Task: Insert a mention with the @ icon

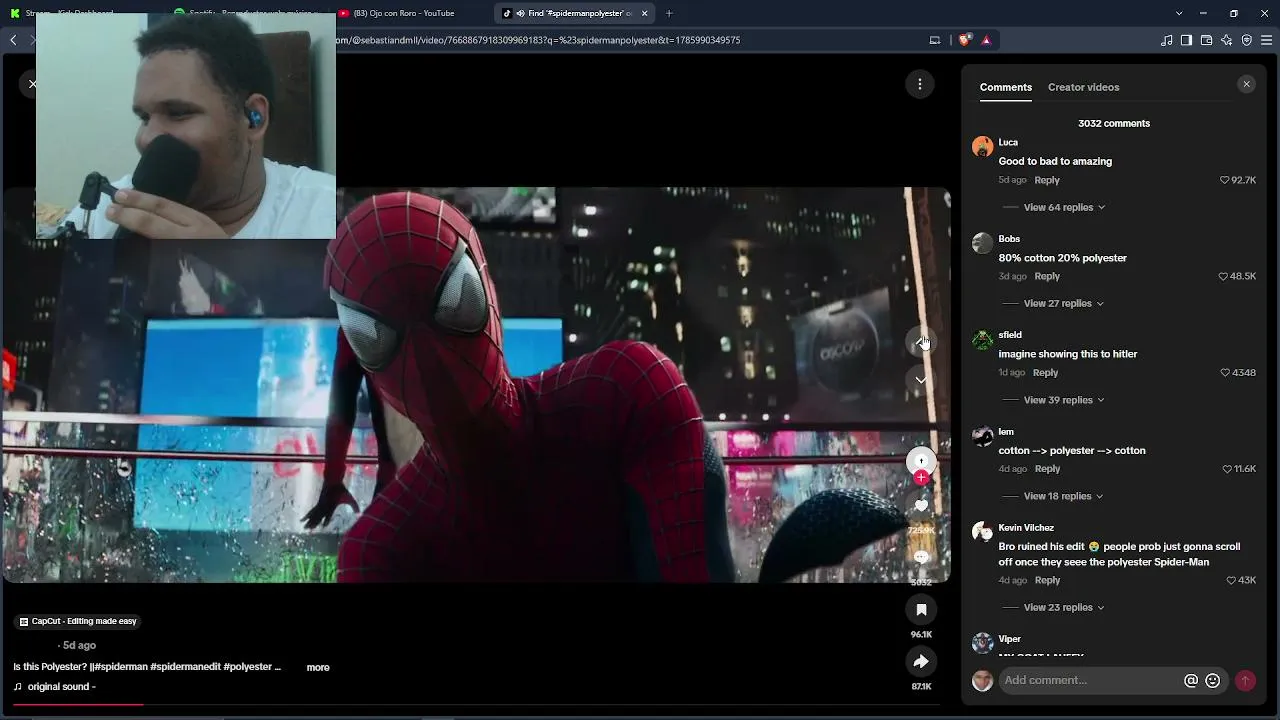Action: pos(1191,681)
